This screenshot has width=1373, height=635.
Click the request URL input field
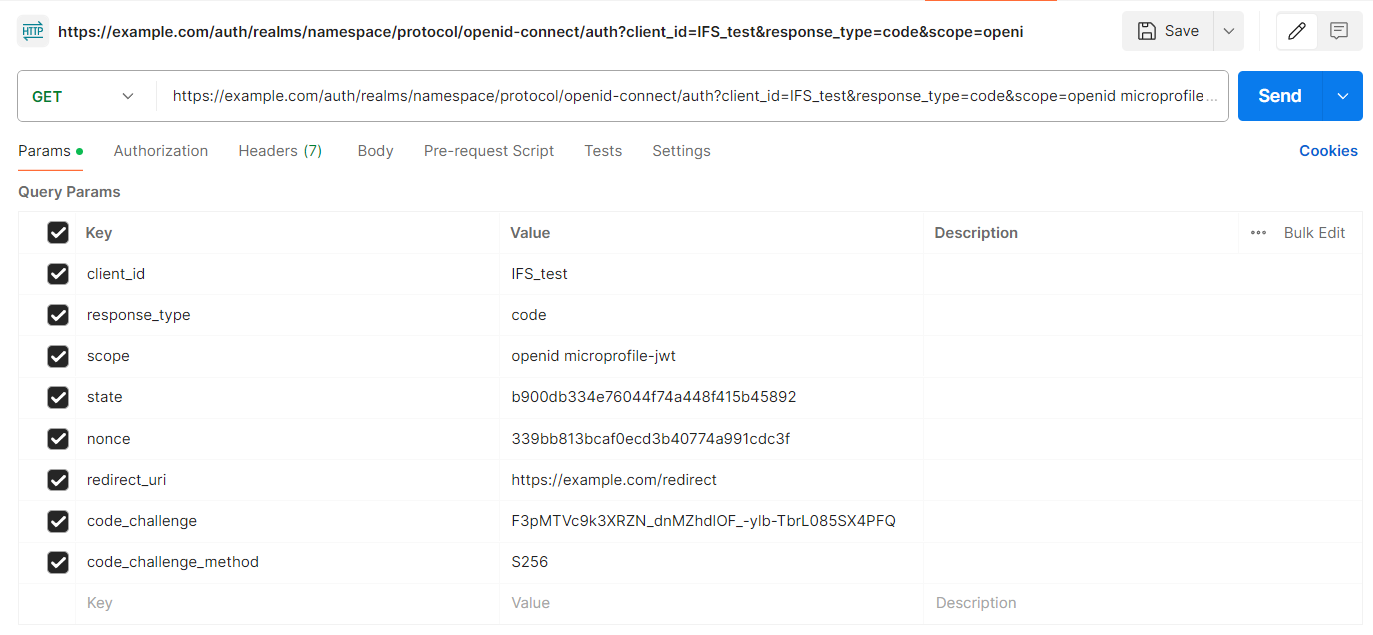690,95
